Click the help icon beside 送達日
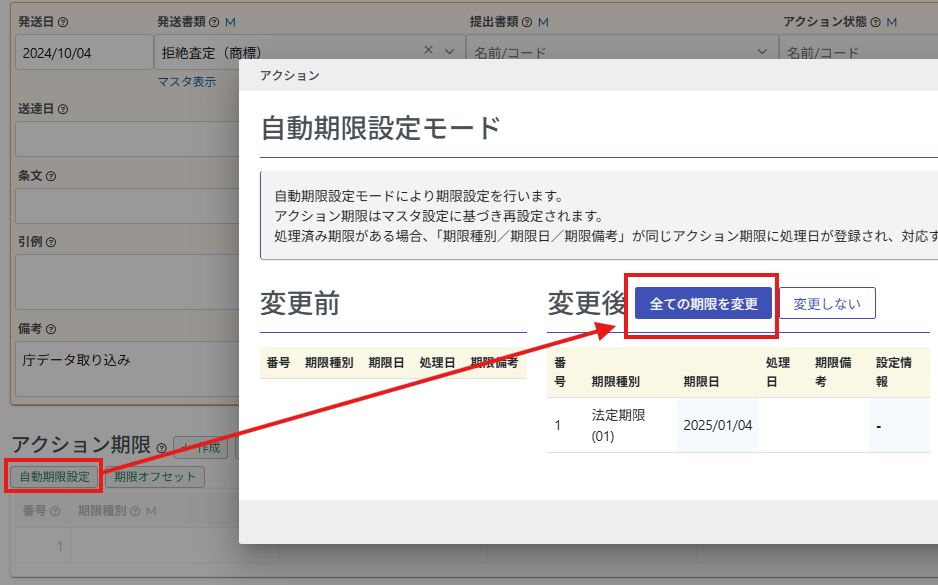Viewport: 938px width, 585px height. pos(63,108)
